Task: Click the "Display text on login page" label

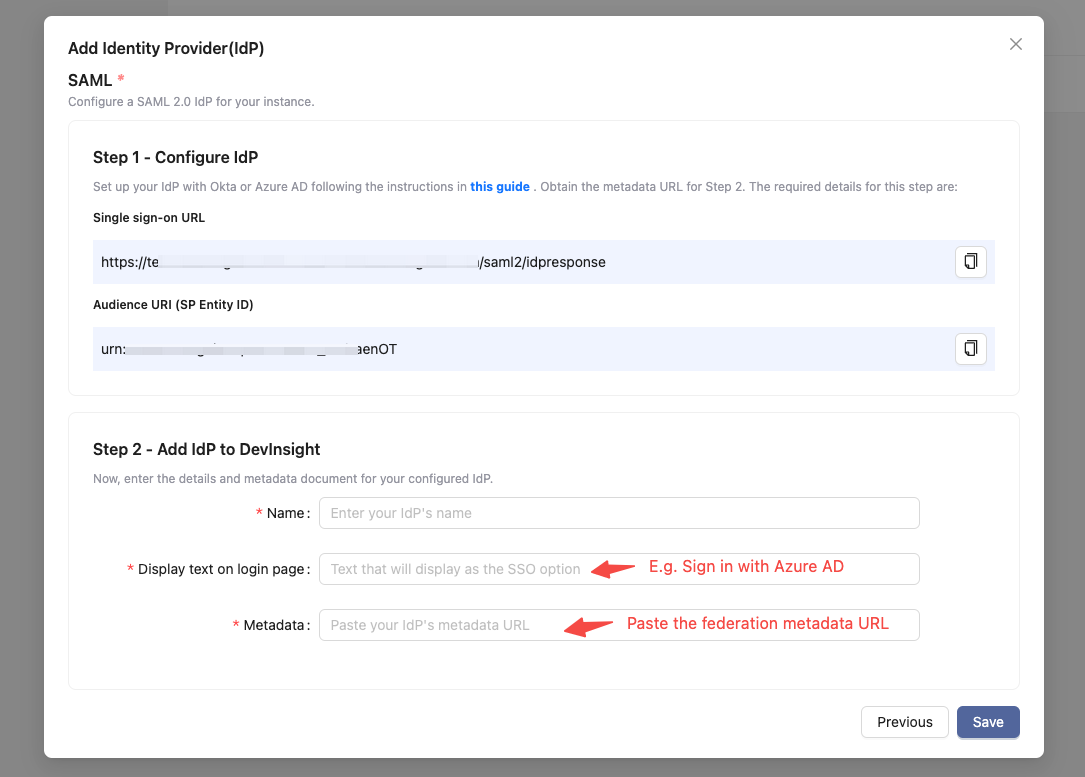Action: pos(220,569)
